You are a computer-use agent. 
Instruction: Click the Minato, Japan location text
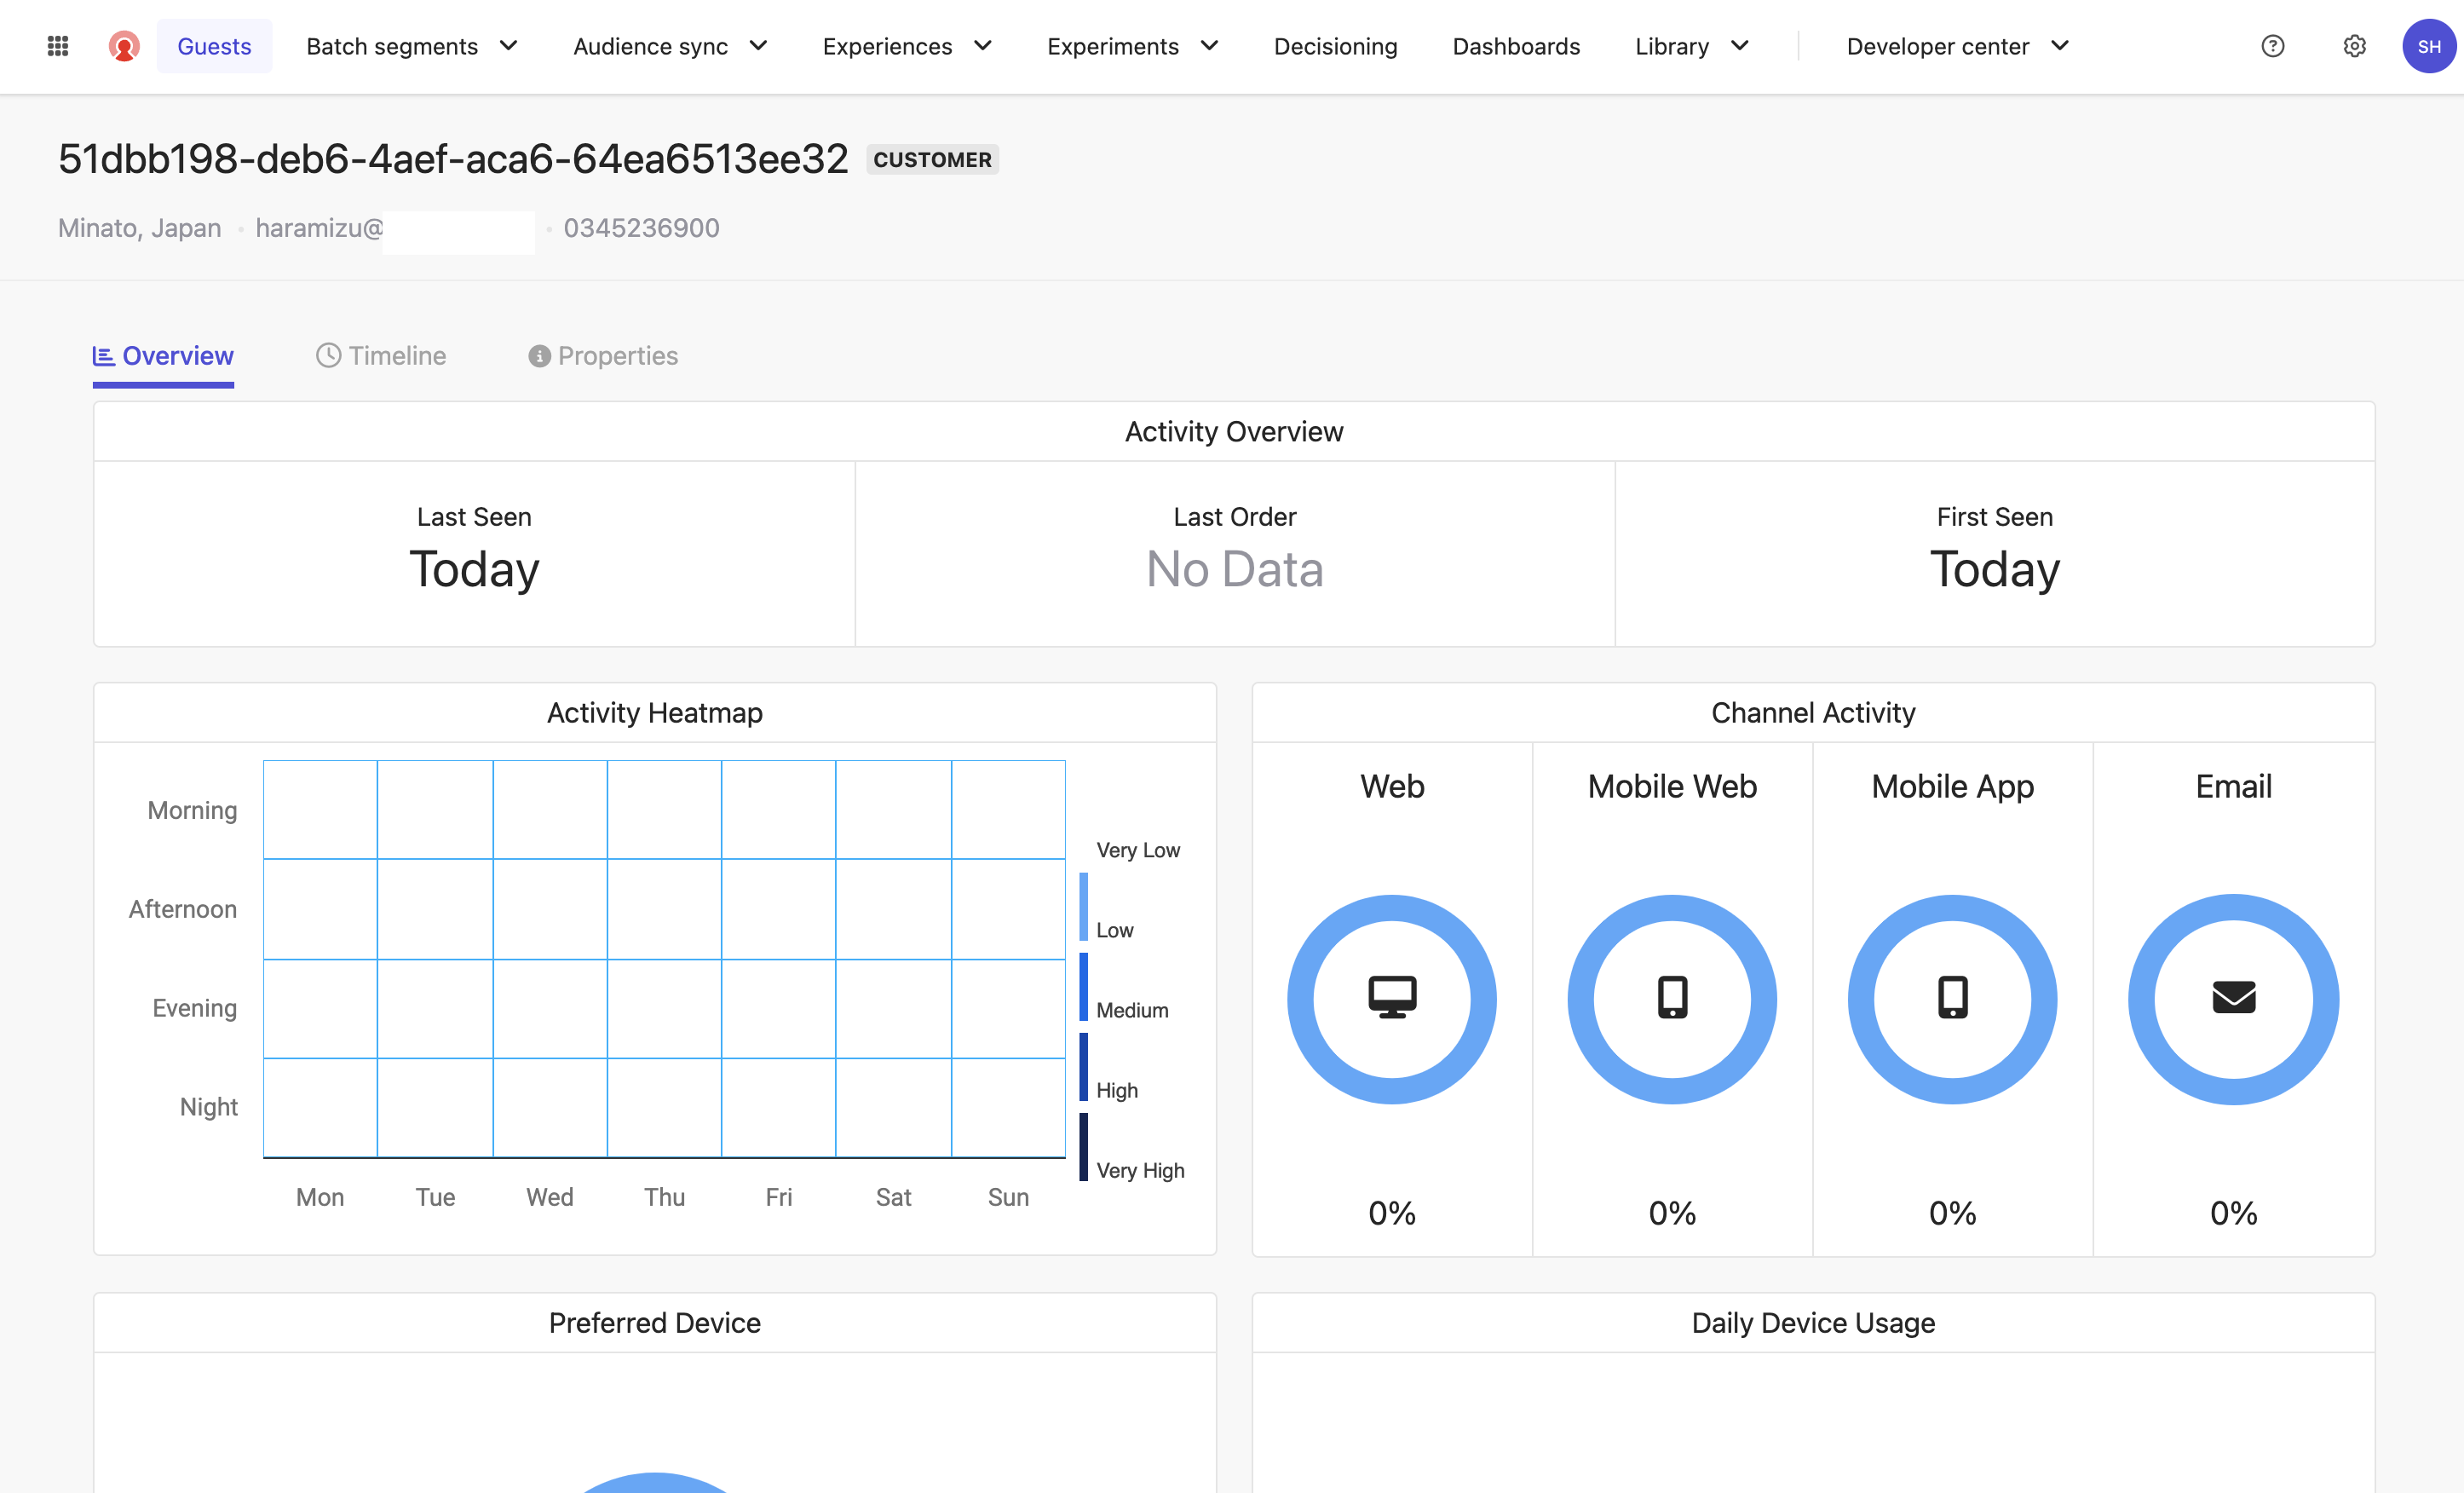point(139,228)
